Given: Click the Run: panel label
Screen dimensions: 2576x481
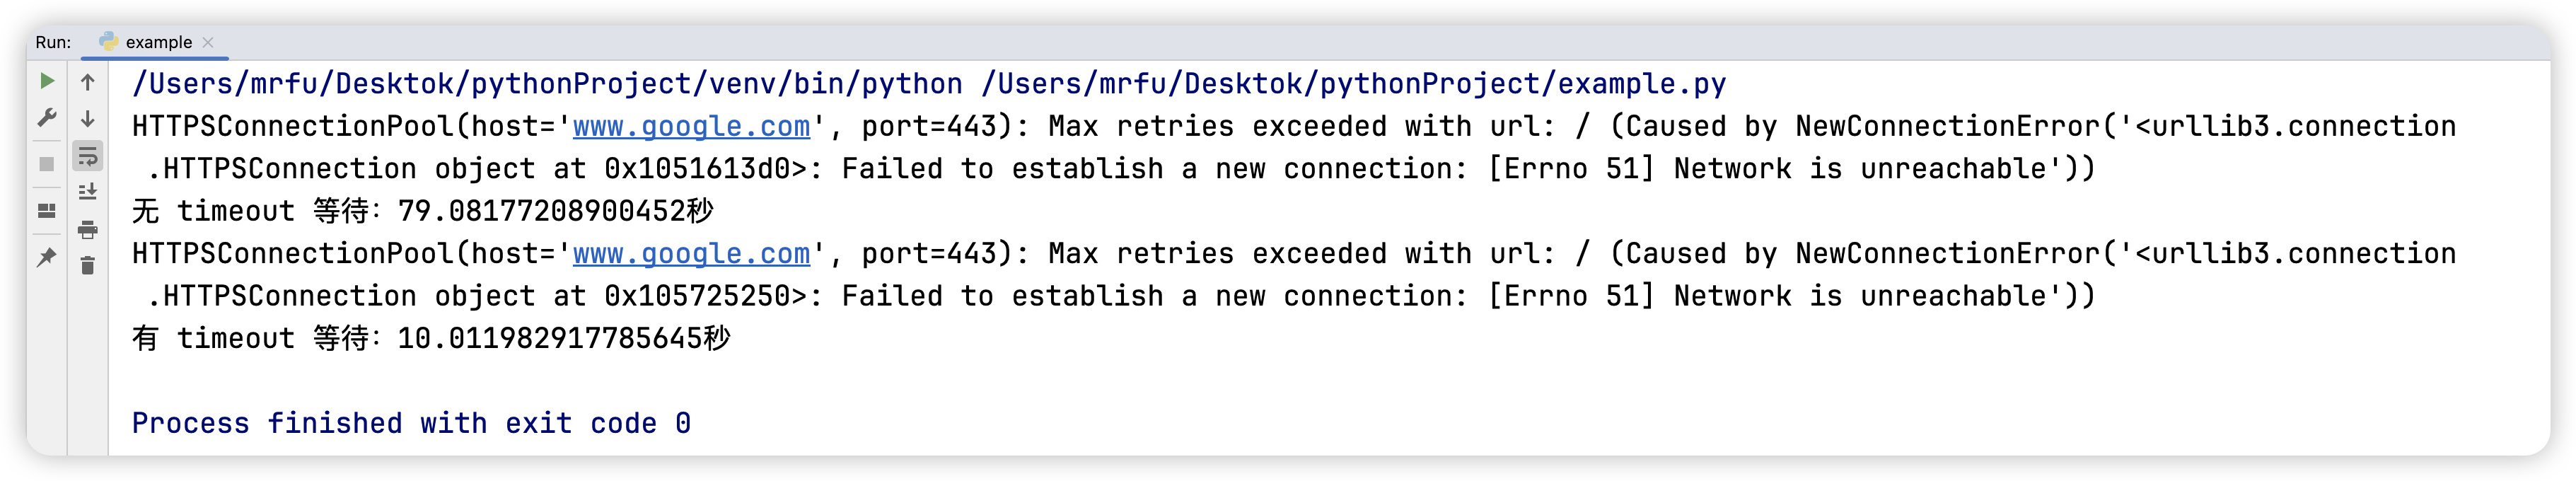Looking at the screenshot, I should pos(53,42).
